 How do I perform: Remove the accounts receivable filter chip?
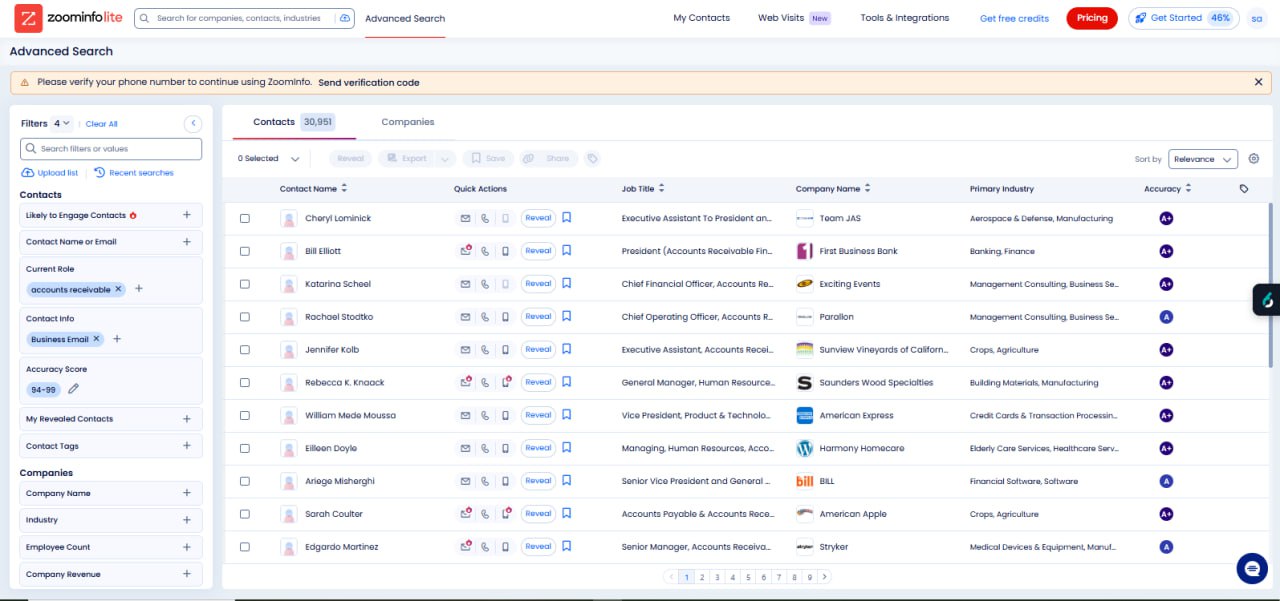118,289
